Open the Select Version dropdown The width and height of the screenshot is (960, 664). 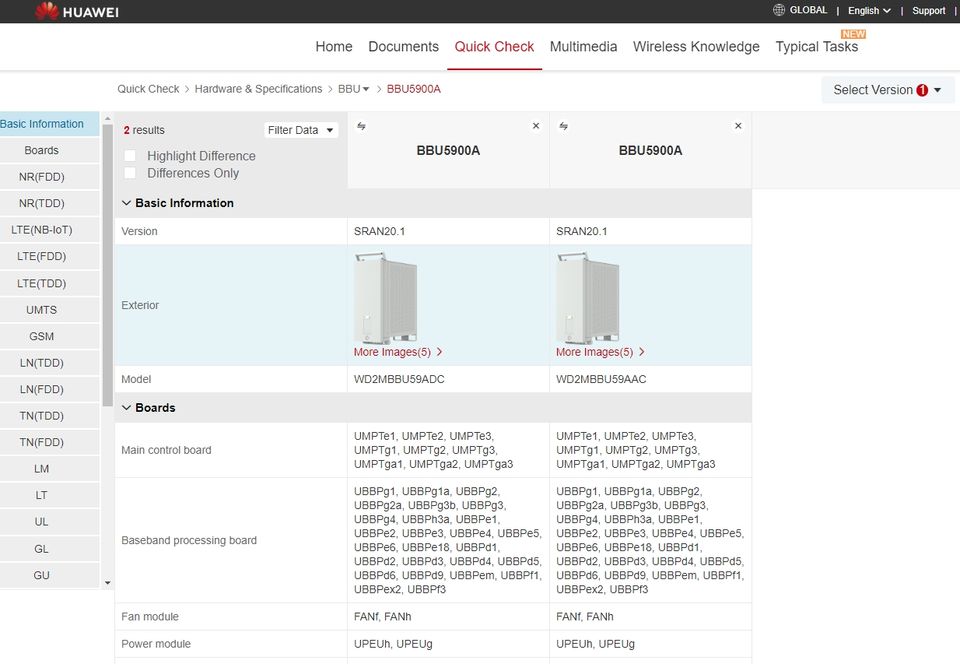(887, 90)
